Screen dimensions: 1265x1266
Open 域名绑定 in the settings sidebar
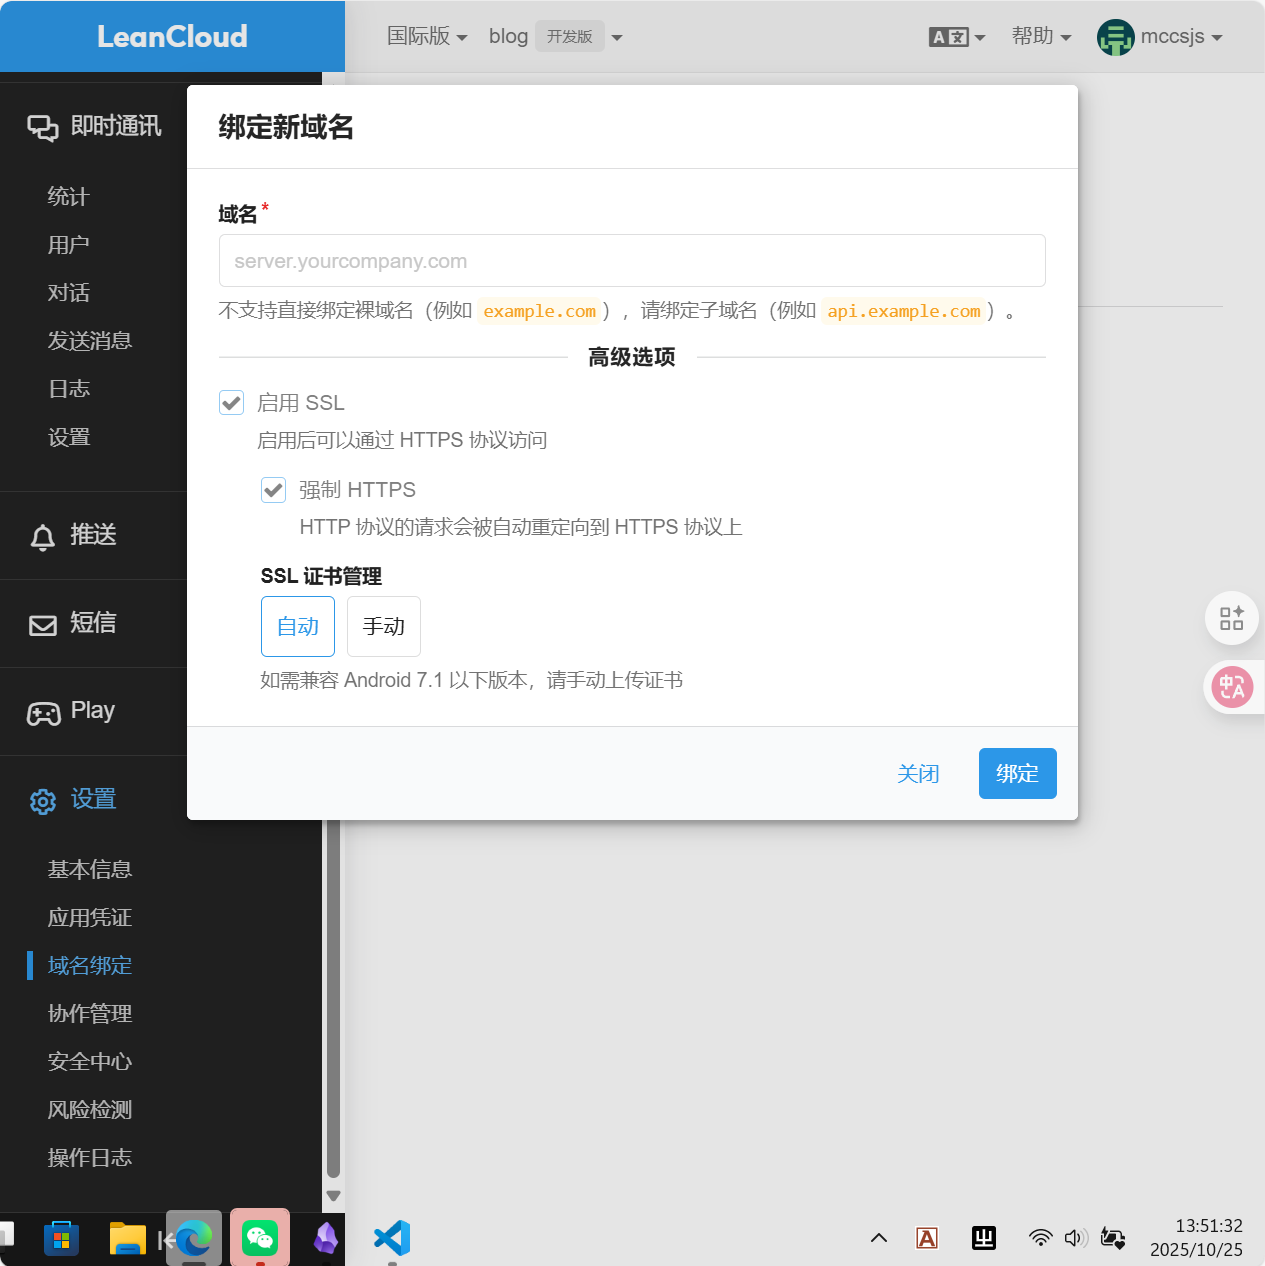point(90,966)
